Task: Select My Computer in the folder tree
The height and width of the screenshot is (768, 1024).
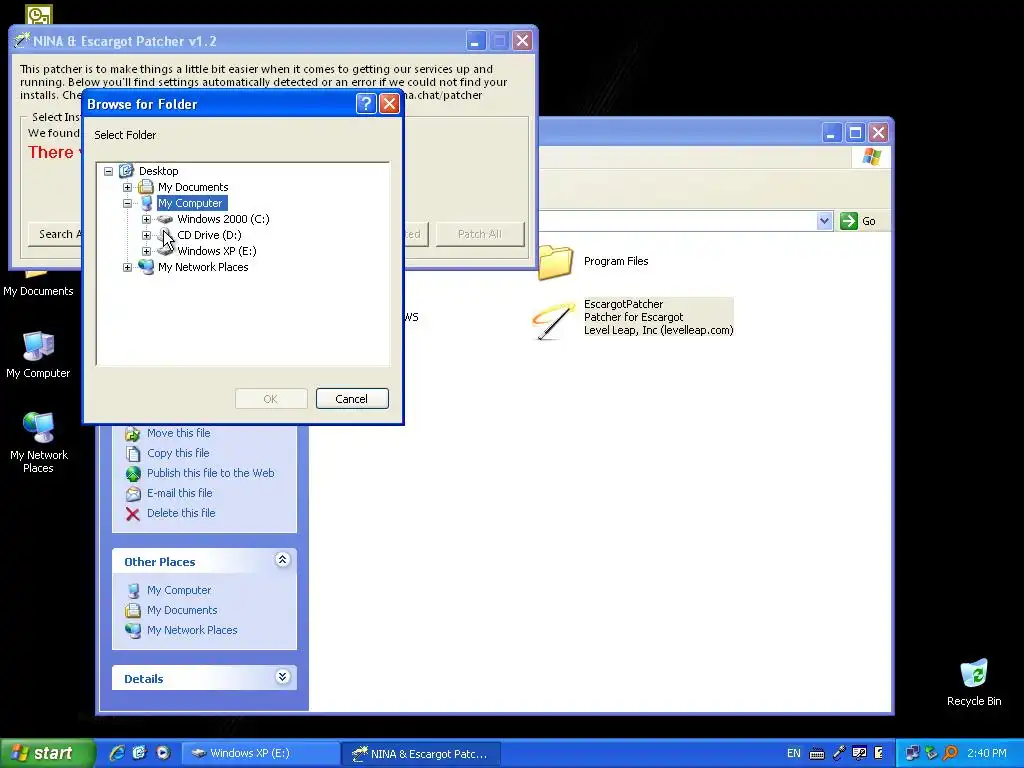Action: [x=190, y=203]
